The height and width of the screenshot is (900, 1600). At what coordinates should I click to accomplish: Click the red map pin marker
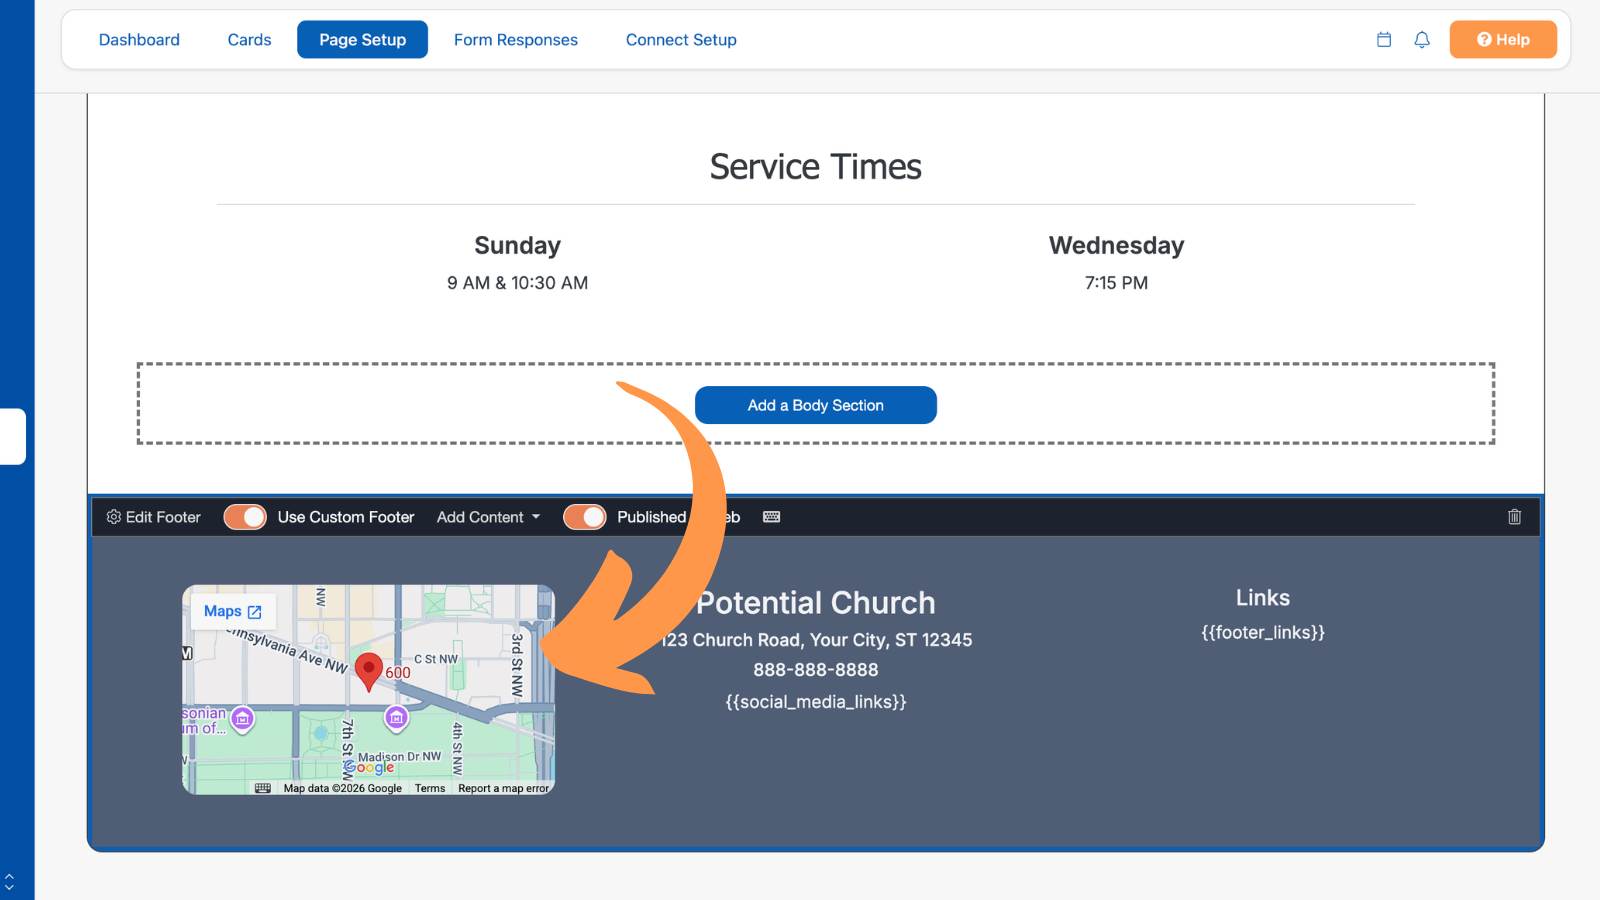369,672
